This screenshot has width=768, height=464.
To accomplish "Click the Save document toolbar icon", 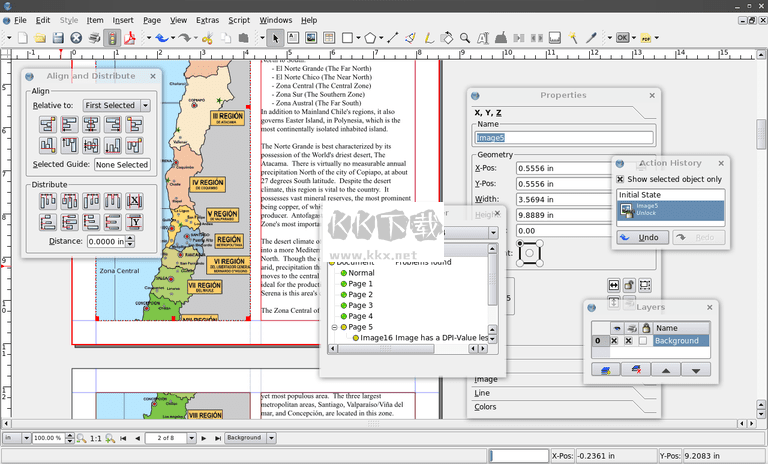I will (58, 38).
